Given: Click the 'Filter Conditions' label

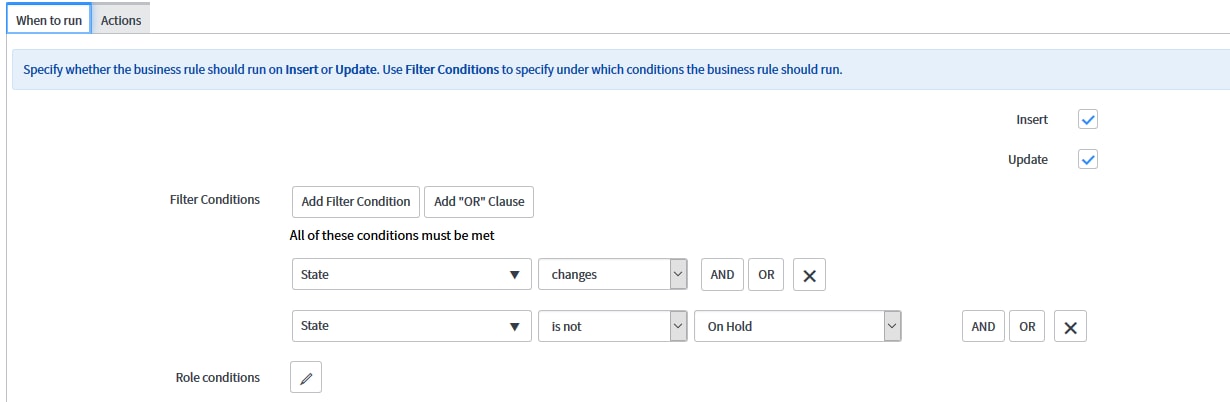Looking at the screenshot, I should point(215,200).
